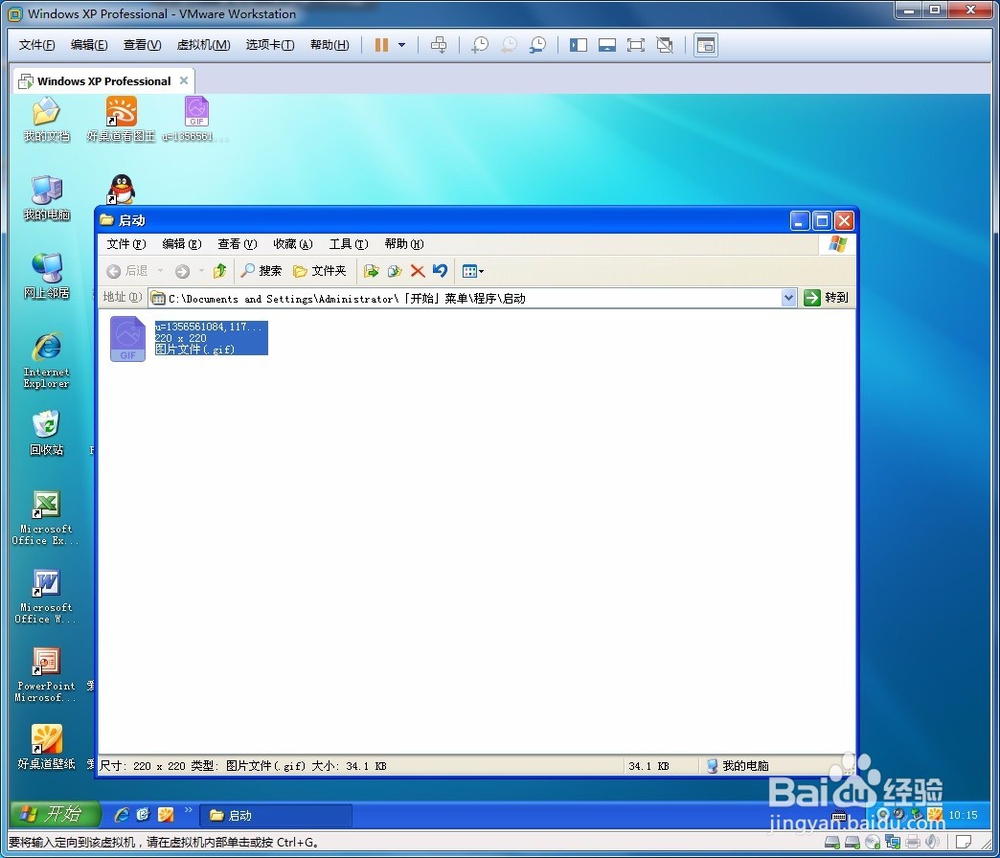Viewport: 1000px width, 858px height.
Task: Toggle the VMware library sidebar icon
Action: click(578, 45)
